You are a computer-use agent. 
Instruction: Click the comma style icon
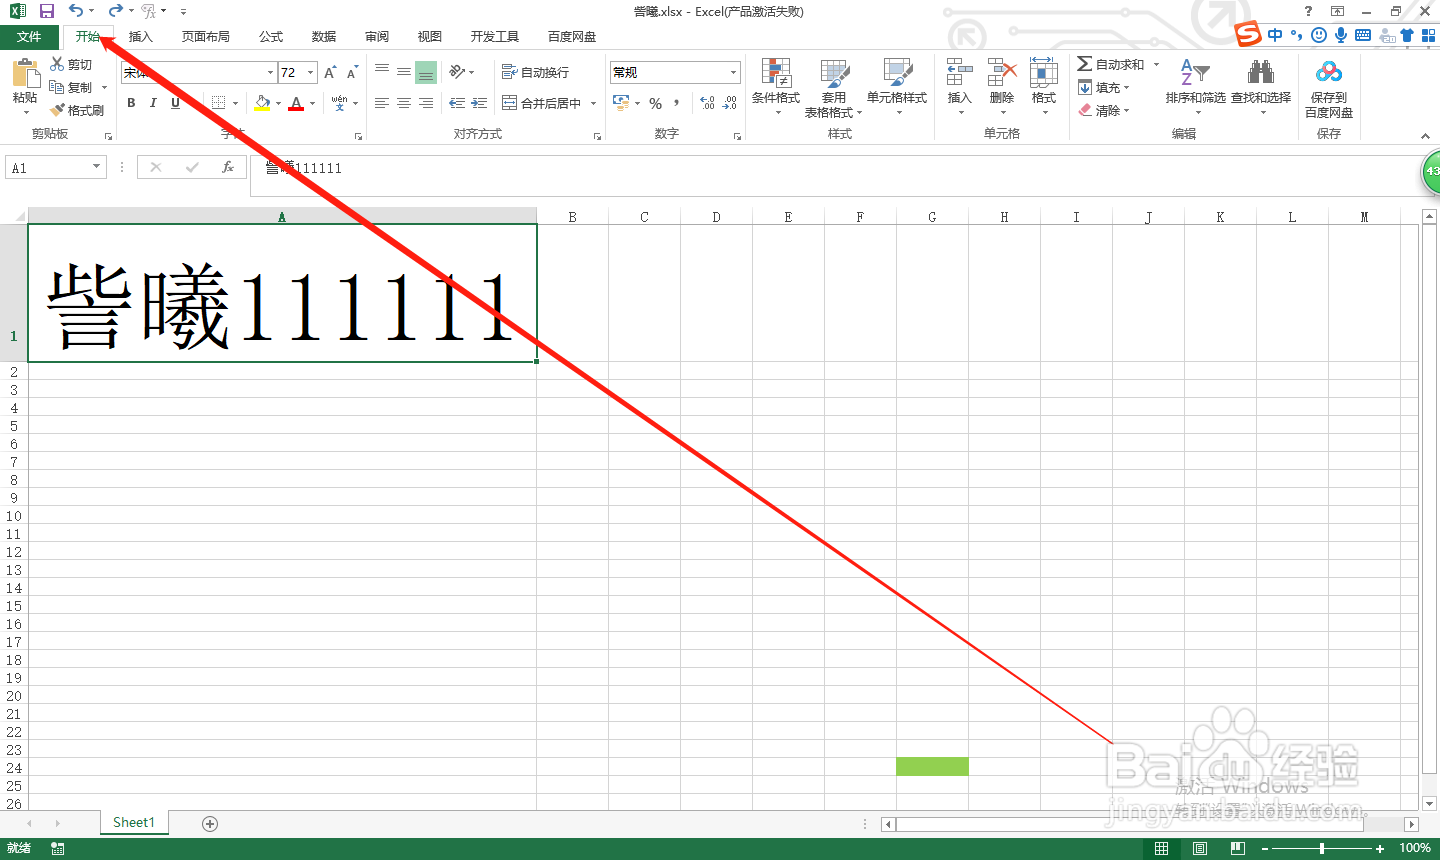[677, 103]
